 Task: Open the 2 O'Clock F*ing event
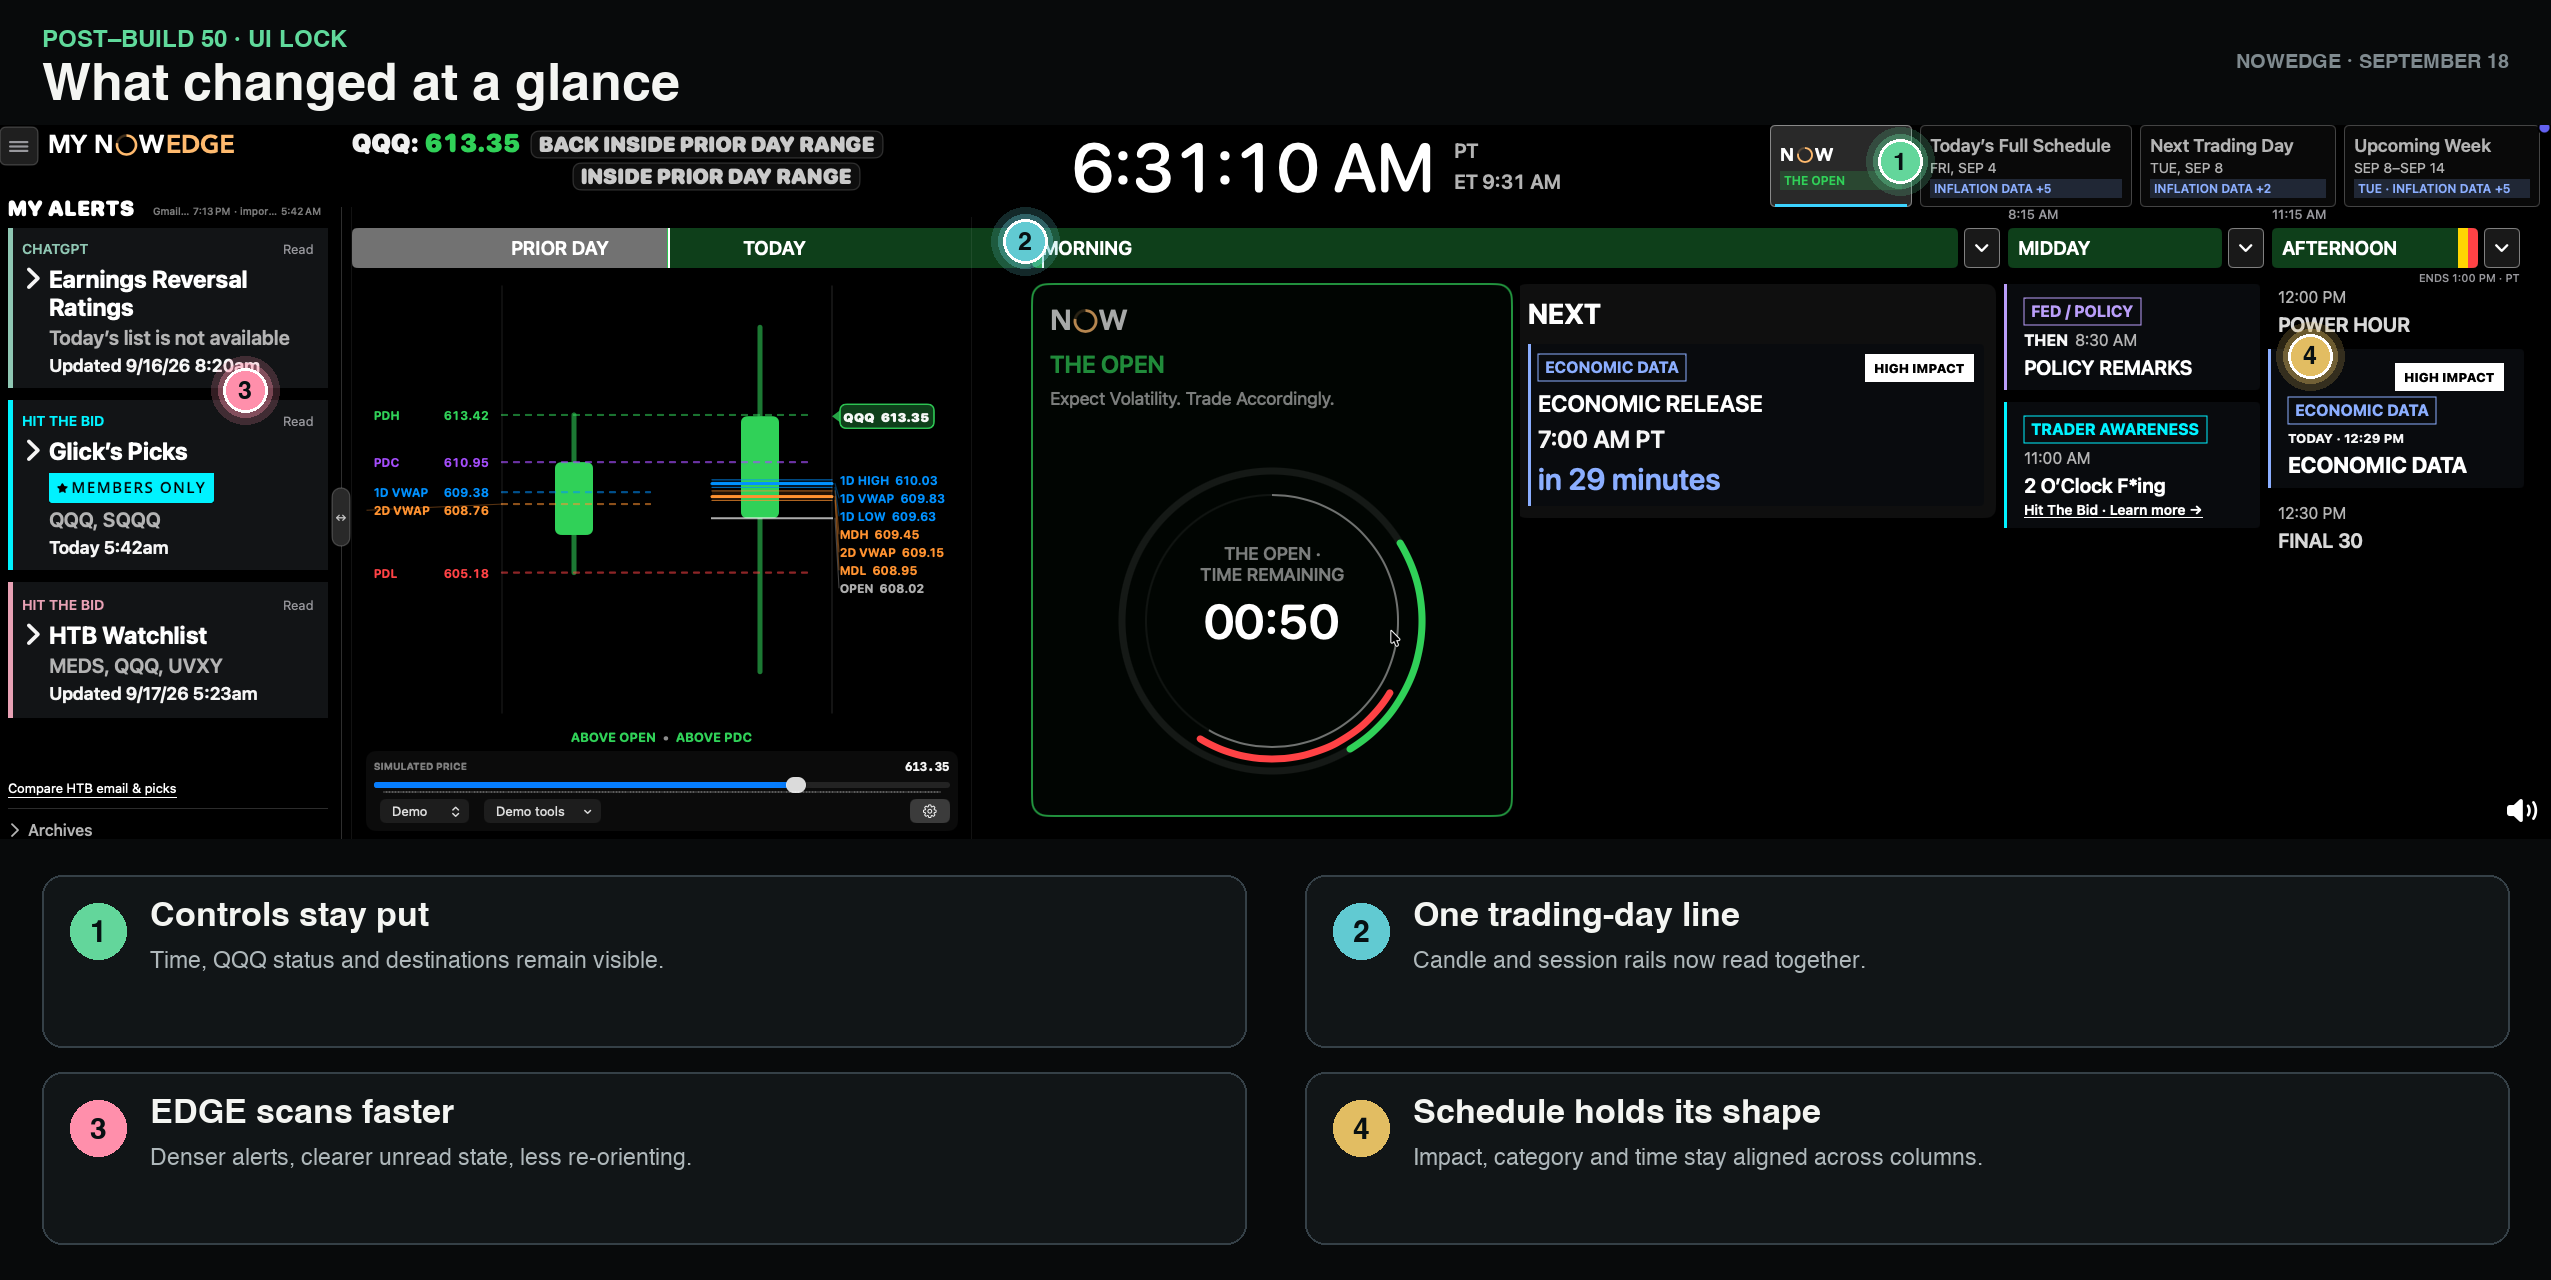point(2094,486)
